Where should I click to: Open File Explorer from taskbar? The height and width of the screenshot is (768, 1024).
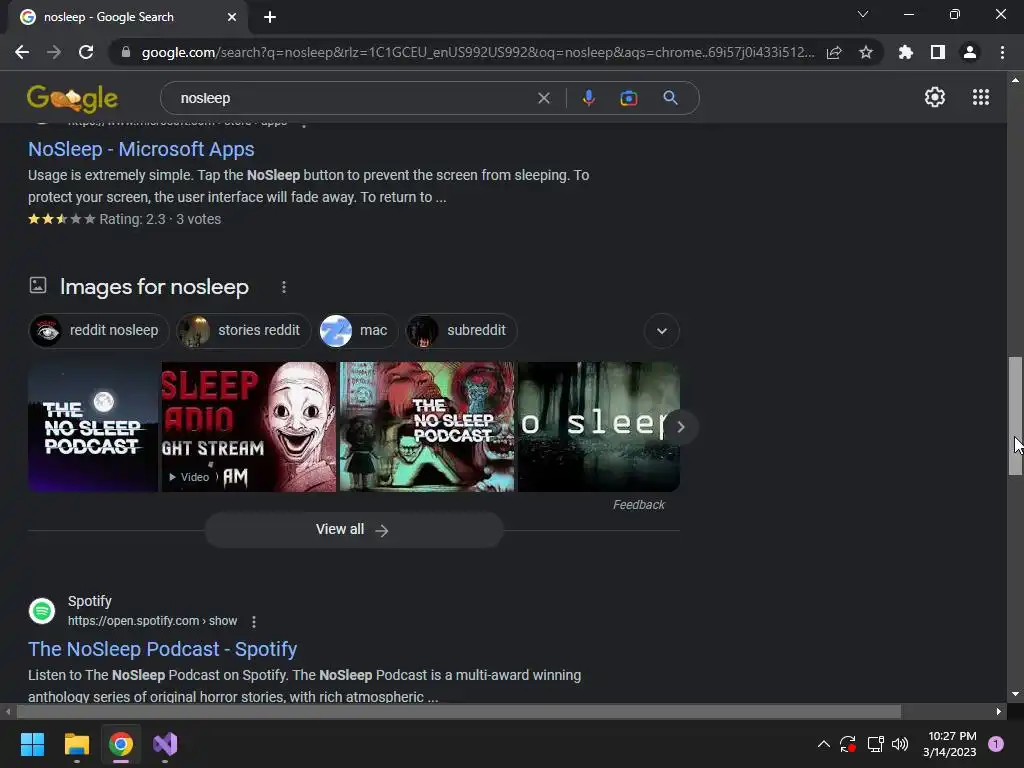click(x=76, y=744)
